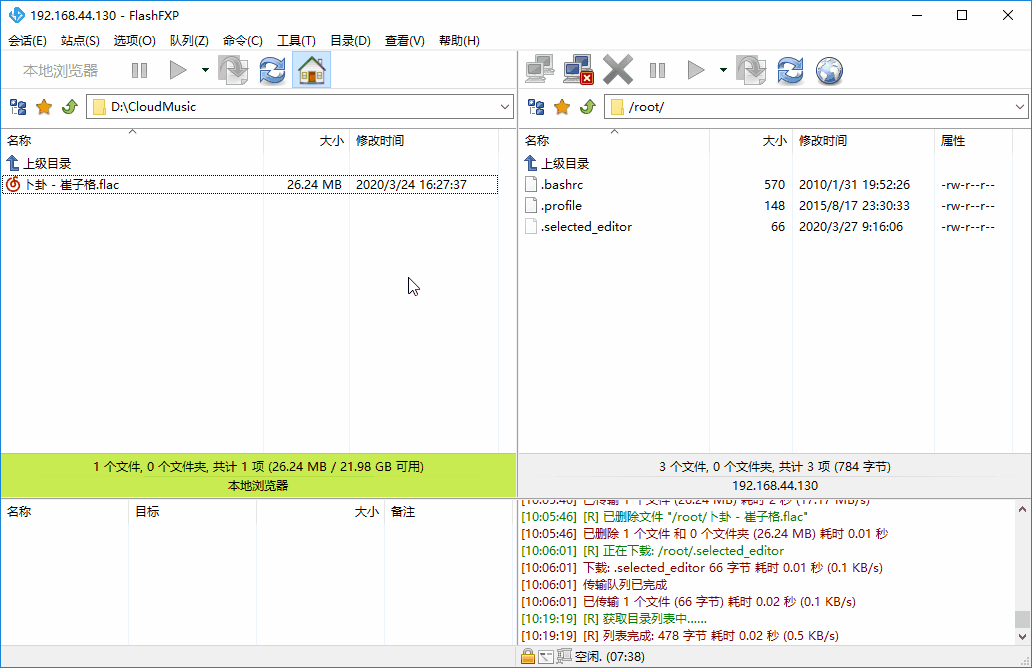
Task: Open the 命令(C) menu
Action: tap(243, 41)
